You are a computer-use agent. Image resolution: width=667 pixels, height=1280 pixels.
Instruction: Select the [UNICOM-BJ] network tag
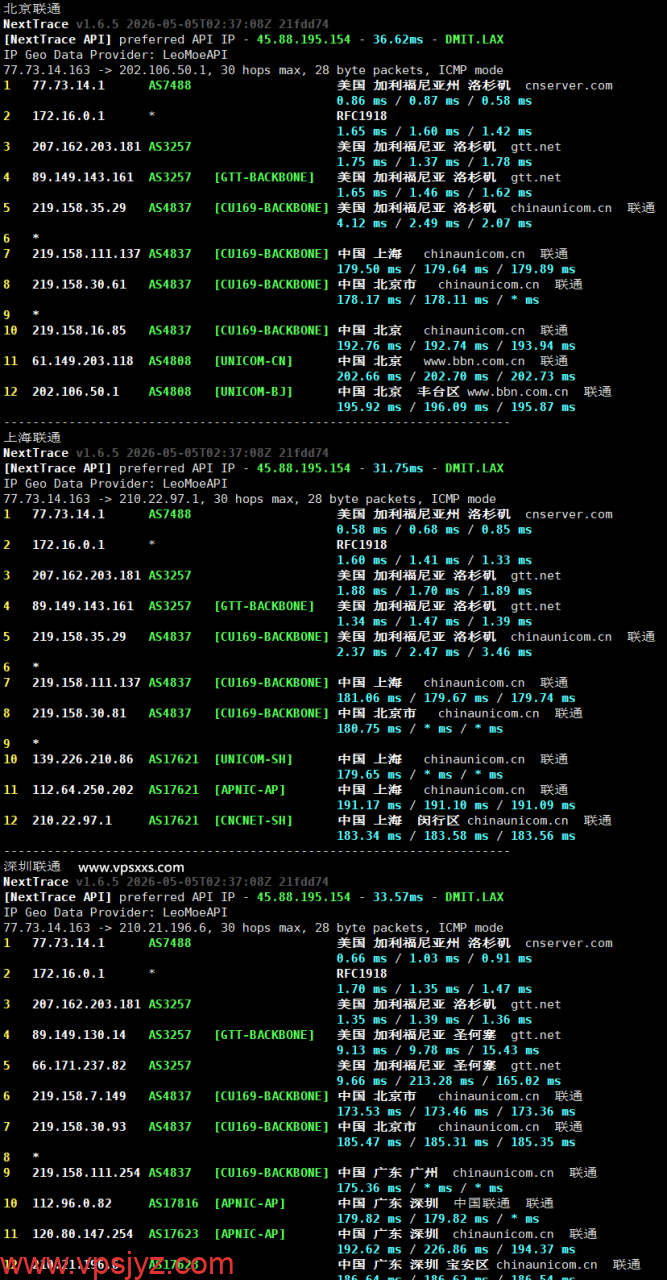click(x=254, y=392)
